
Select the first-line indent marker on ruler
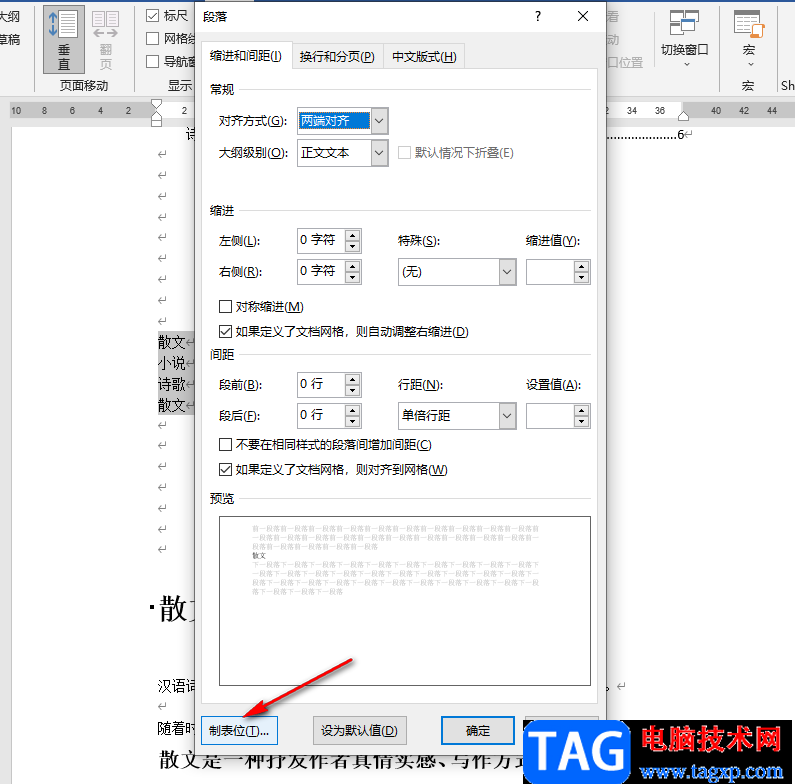point(156,104)
